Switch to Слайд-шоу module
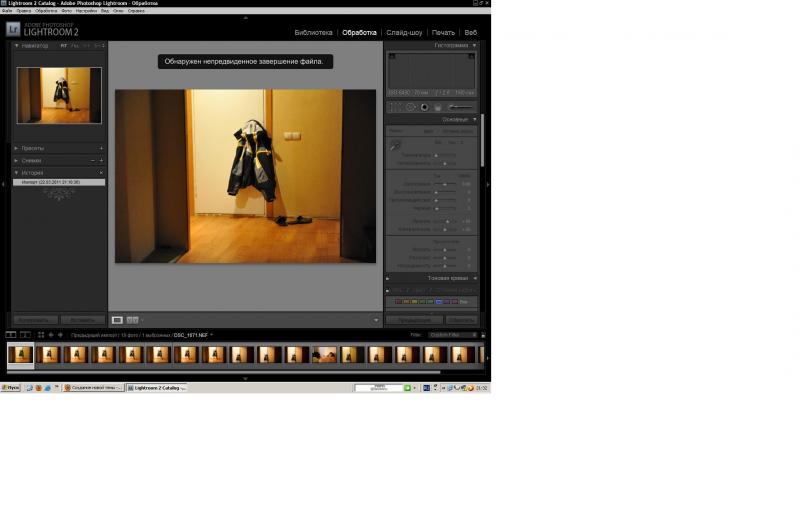Viewport: 800px width, 532px height. tap(404, 33)
